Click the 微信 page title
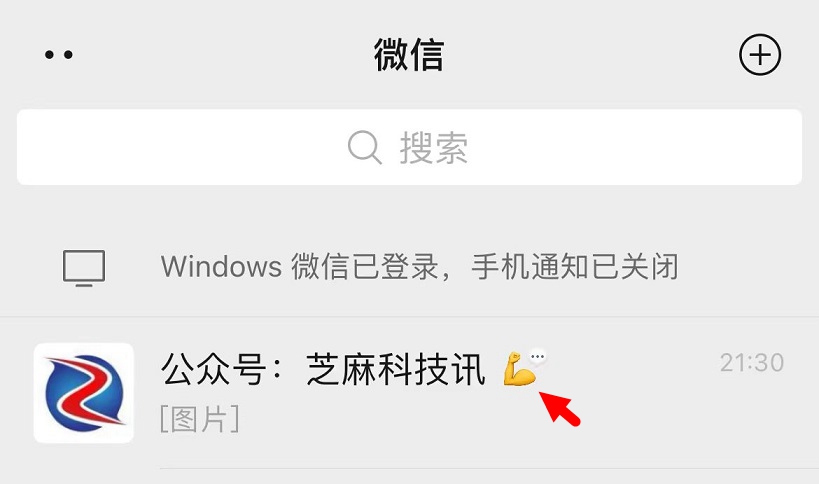Screen dimensions: 819x484 tap(409, 55)
